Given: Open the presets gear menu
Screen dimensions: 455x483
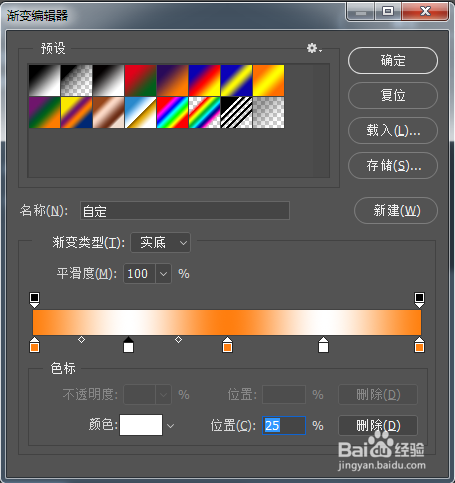Looking at the screenshot, I should pyautogui.click(x=314, y=49).
